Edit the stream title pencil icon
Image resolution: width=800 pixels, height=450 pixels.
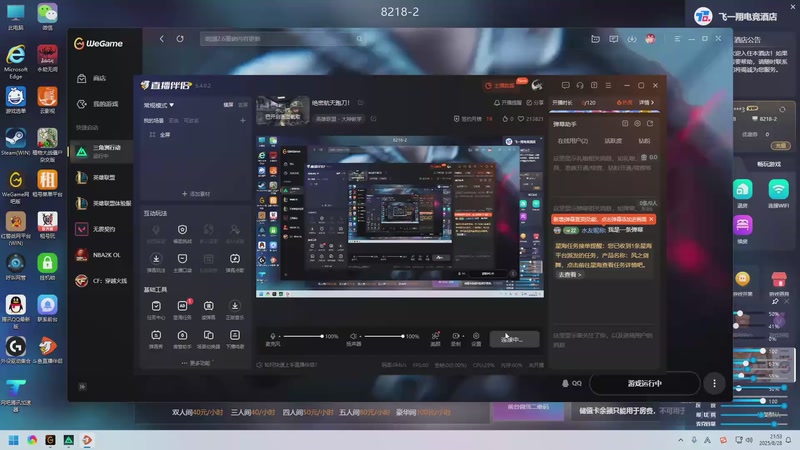[x=360, y=103]
